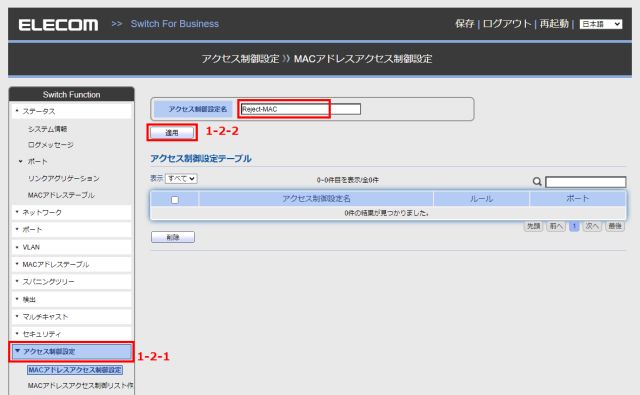Click the アクセス制御設定名 input containing Reject-MAC

[301, 109]
